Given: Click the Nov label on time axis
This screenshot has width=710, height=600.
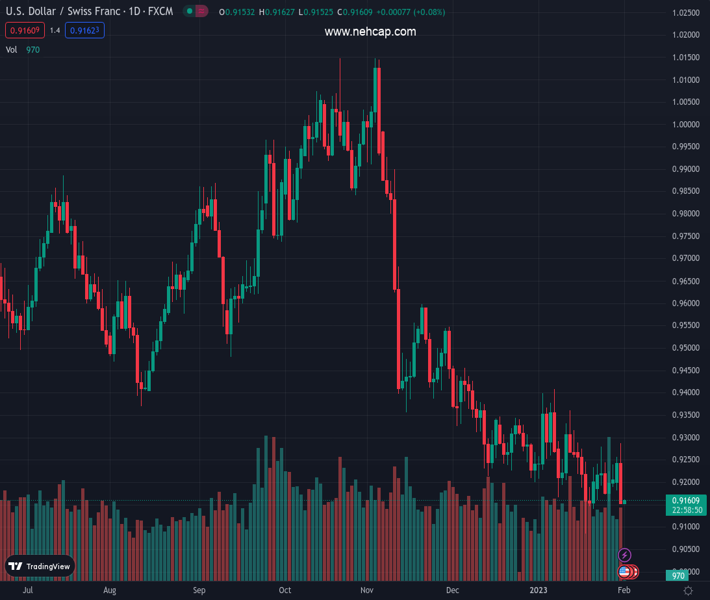Looking at the screenshot, I should point(366,591).
